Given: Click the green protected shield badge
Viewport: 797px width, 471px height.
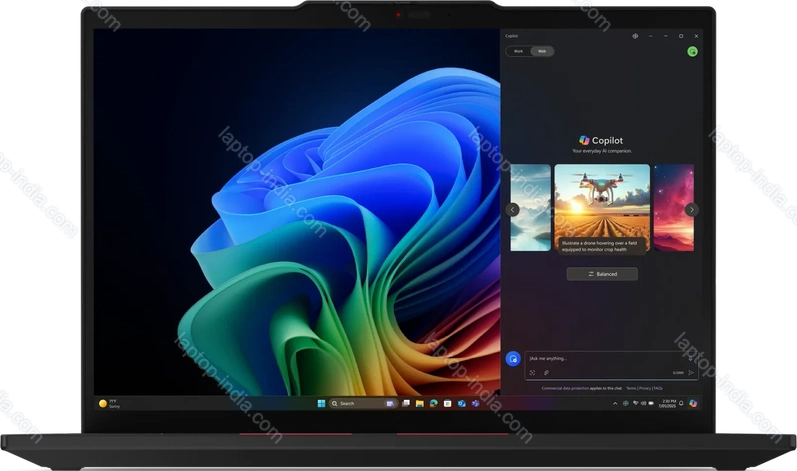Looking at the screenshot, I should click(x=692, y=51).
